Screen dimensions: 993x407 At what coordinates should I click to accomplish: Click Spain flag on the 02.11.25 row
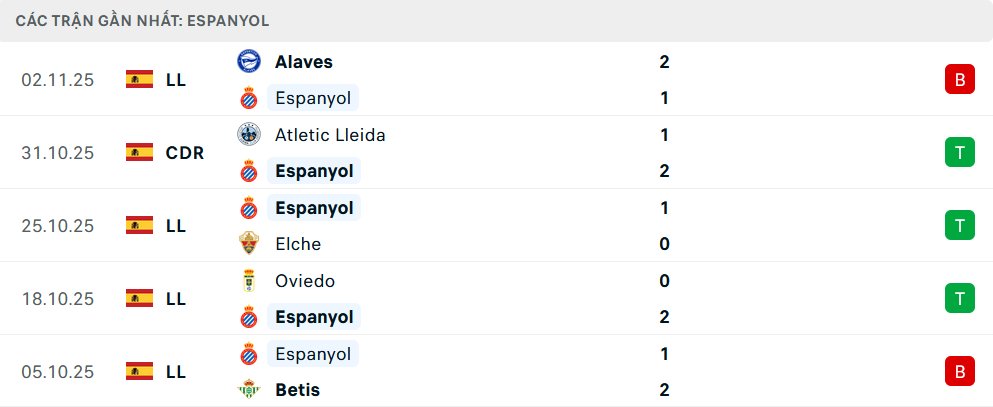(x=139, y=80)
